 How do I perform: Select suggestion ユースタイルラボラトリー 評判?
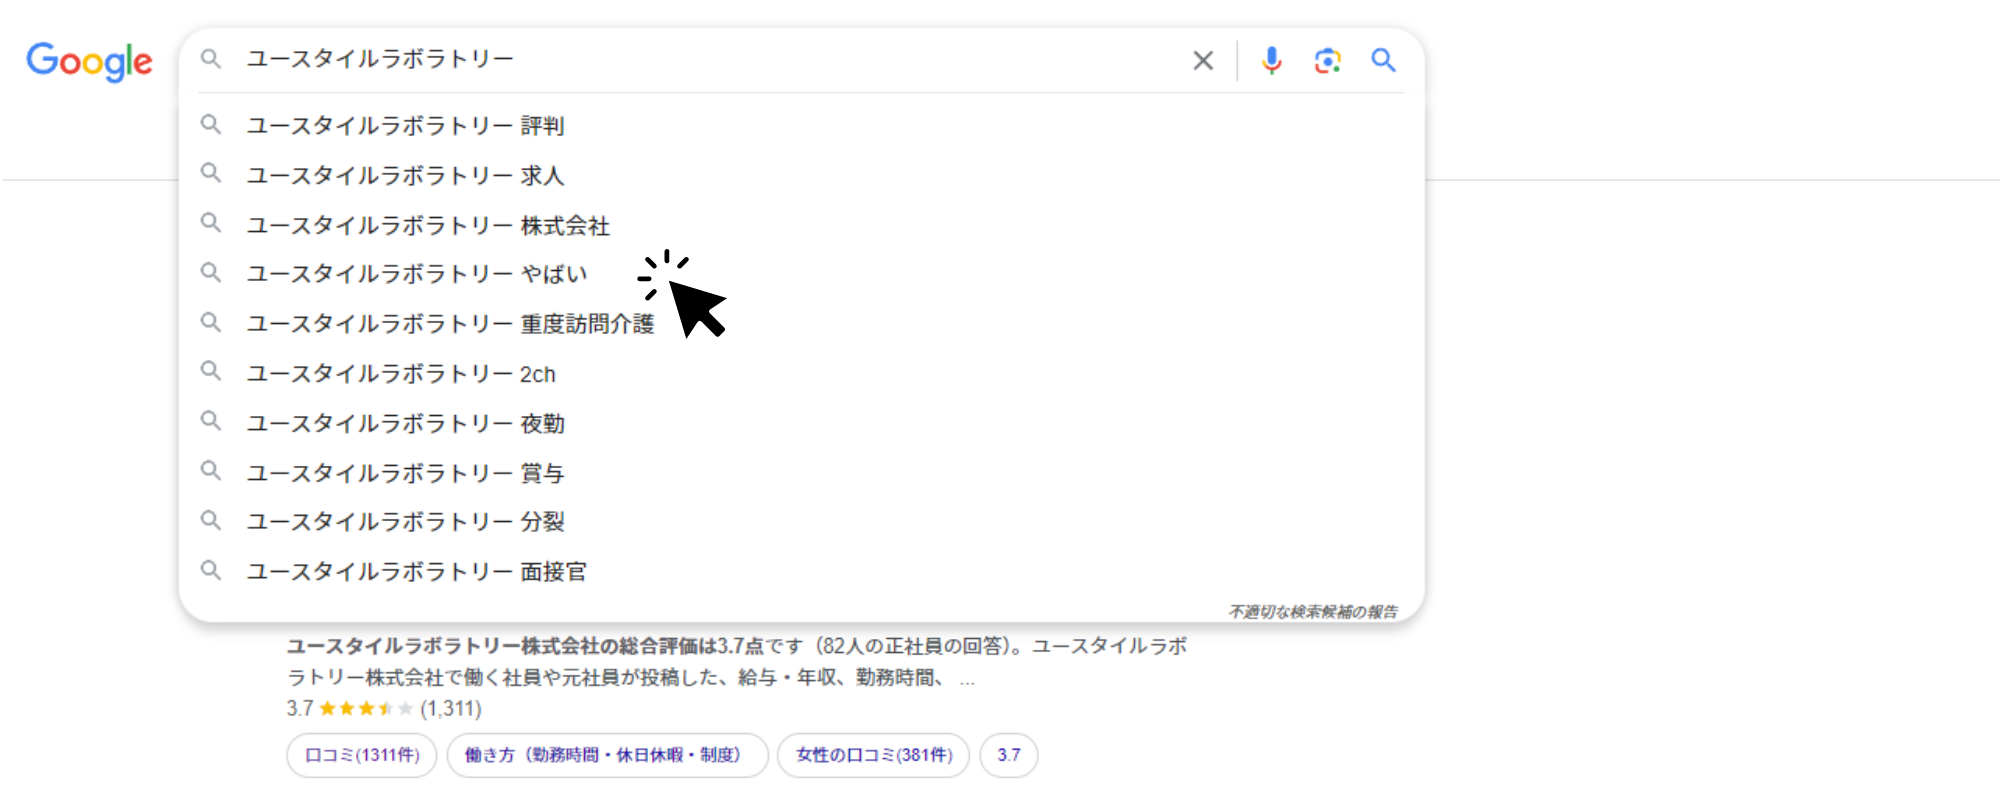point(801,125)
